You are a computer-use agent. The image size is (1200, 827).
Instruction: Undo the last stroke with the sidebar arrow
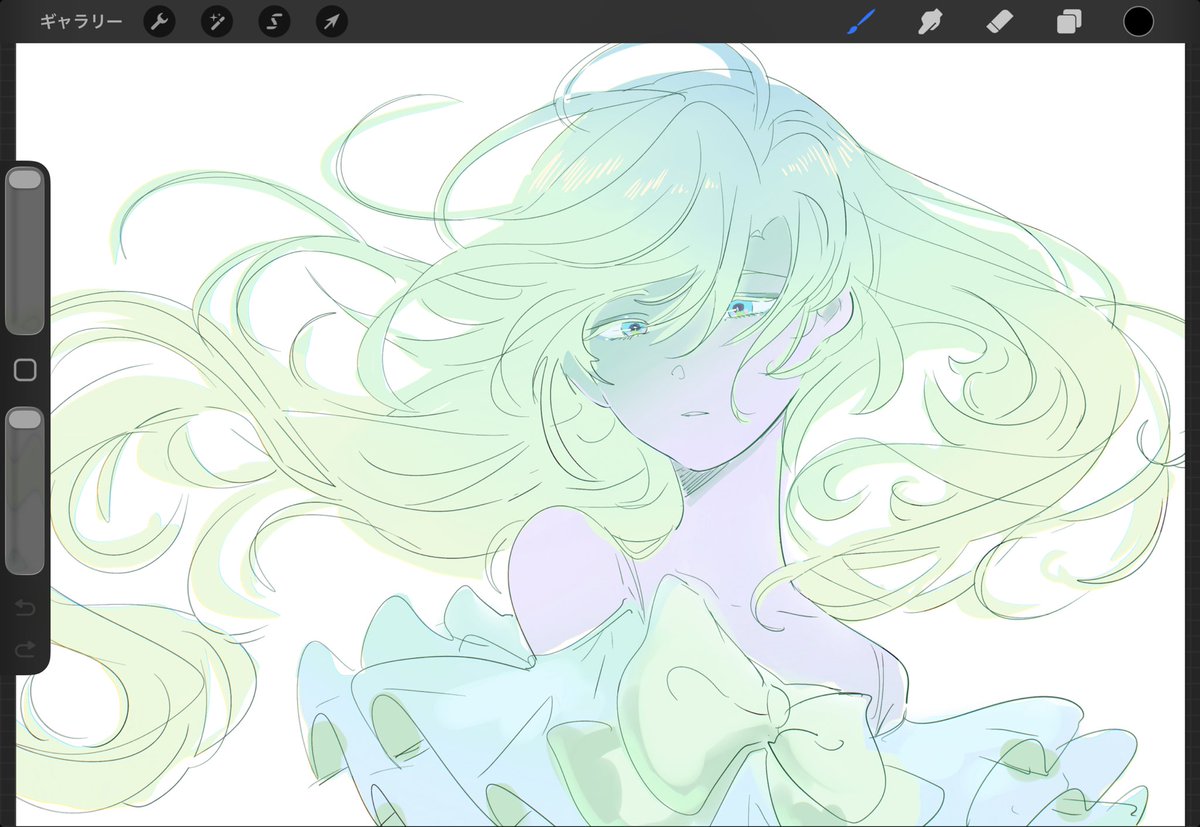pyautogui.click(x=25, y=608)
